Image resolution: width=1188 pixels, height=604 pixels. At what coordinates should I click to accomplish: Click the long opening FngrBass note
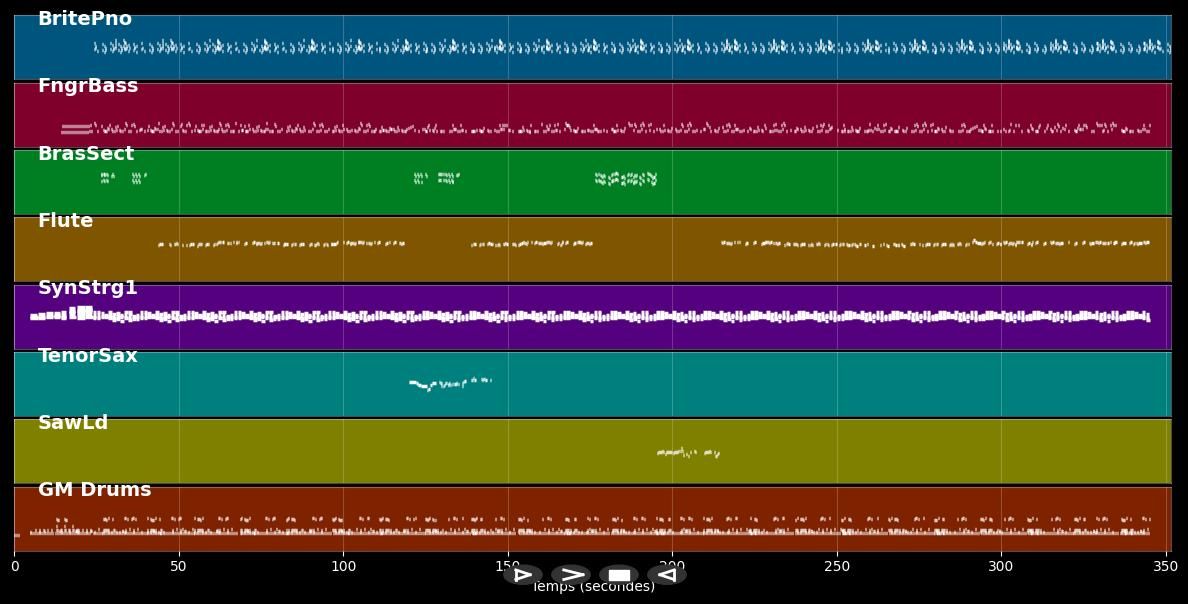[76, 129]
